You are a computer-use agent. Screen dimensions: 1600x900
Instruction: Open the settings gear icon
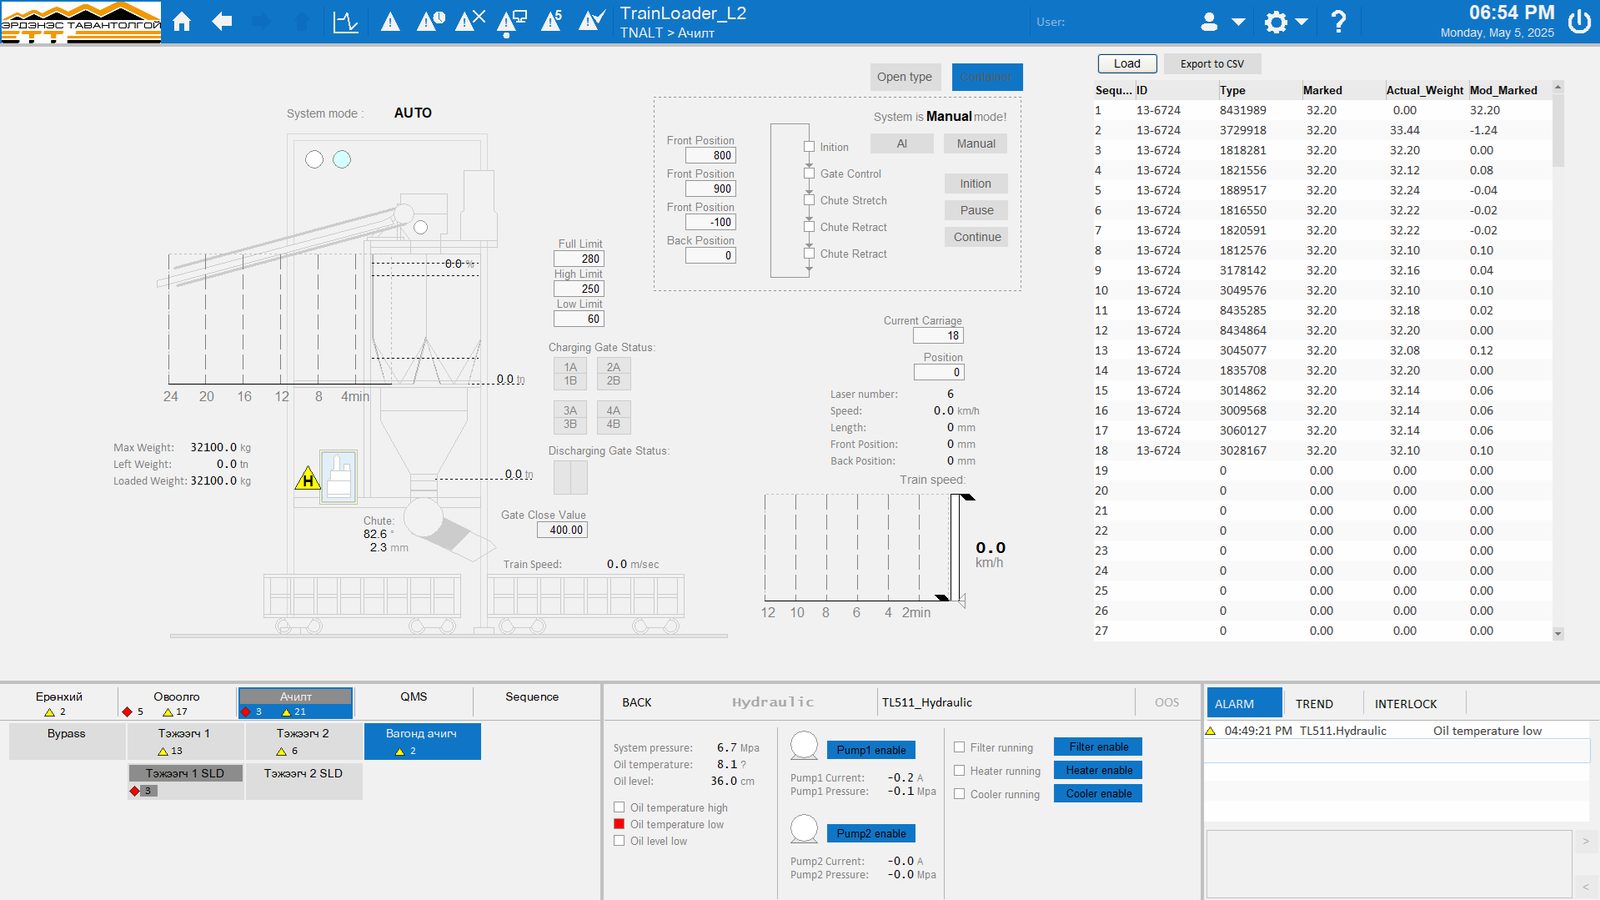coord(1276,21)
